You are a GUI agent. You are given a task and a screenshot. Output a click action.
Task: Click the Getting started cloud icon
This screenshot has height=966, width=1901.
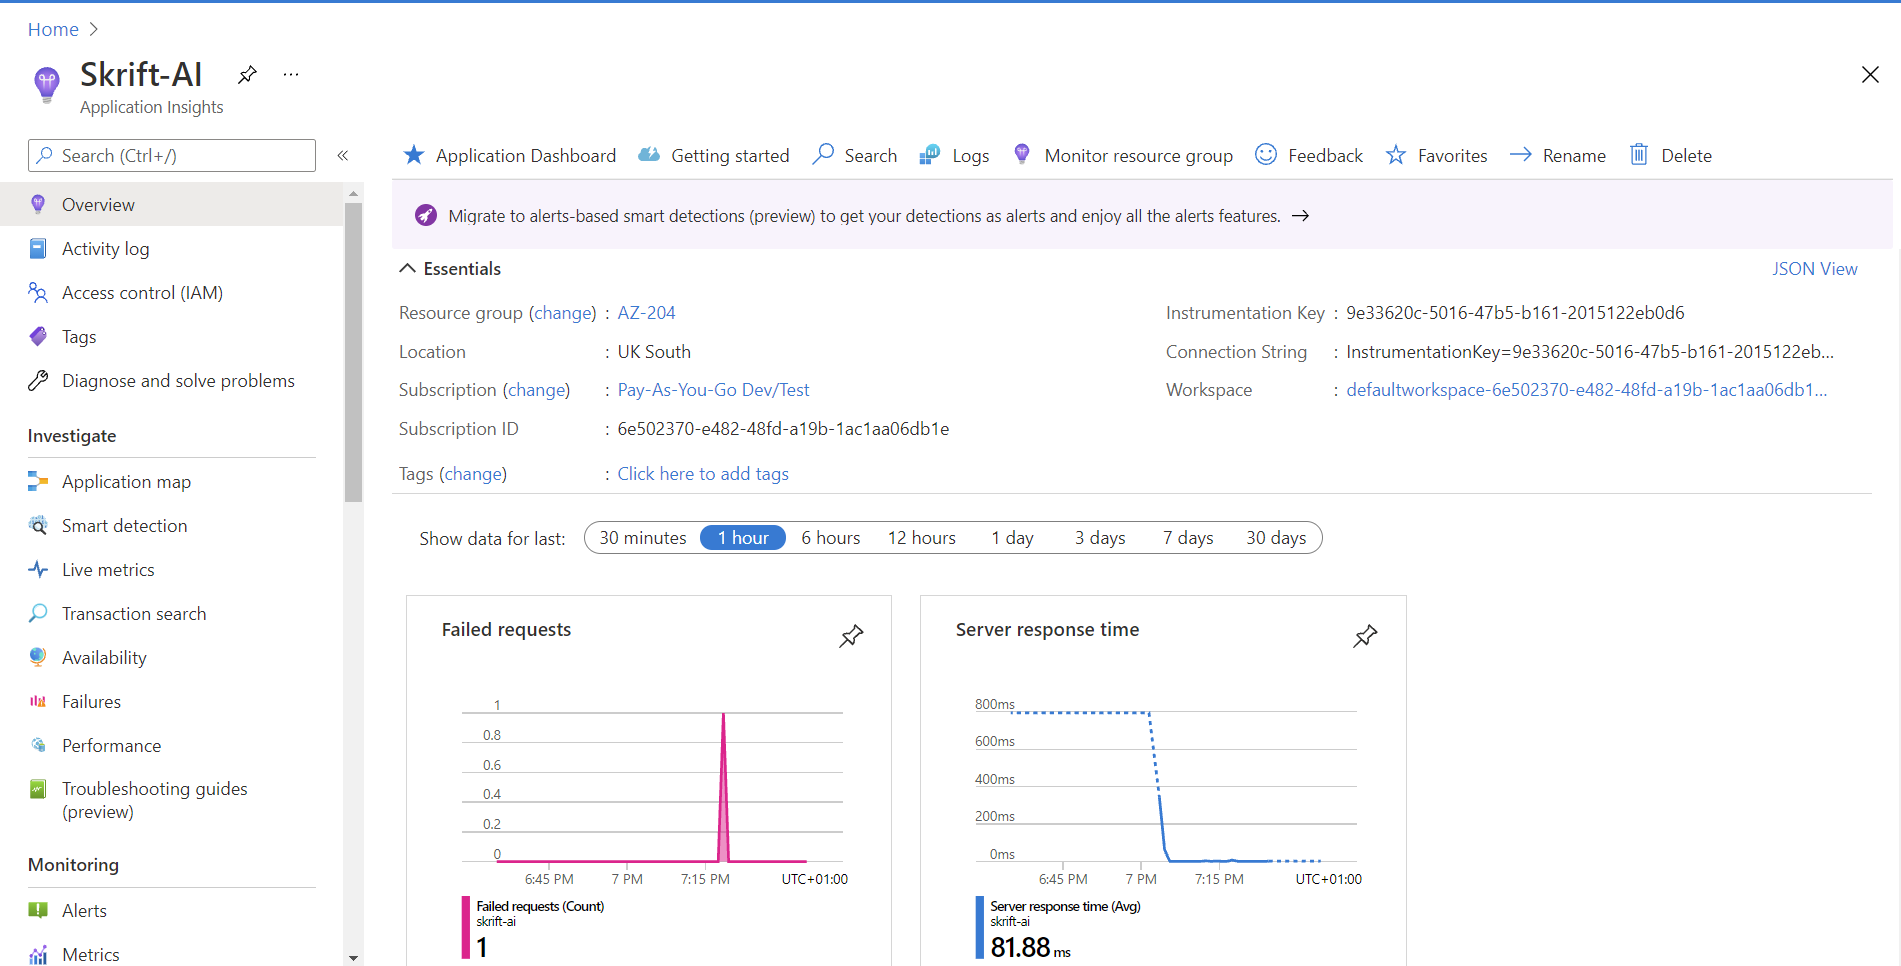pos(649,155)
